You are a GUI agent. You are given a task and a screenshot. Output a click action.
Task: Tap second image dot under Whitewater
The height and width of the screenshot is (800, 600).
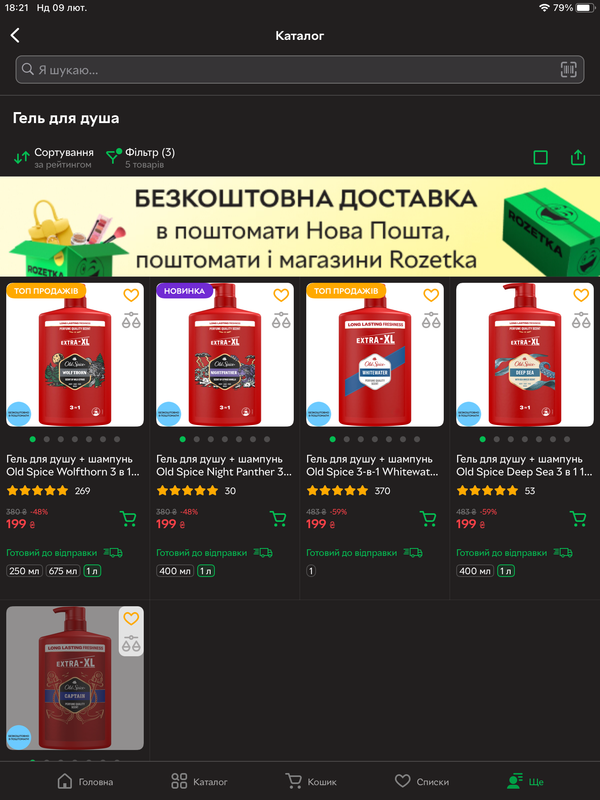pyautogui.click(x=347, y=439)
